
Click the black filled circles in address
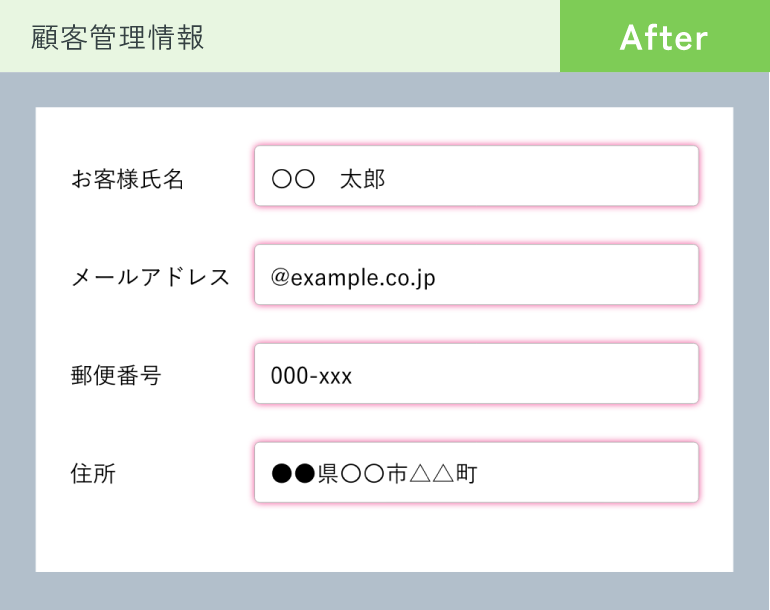click(x=293, y=474)
